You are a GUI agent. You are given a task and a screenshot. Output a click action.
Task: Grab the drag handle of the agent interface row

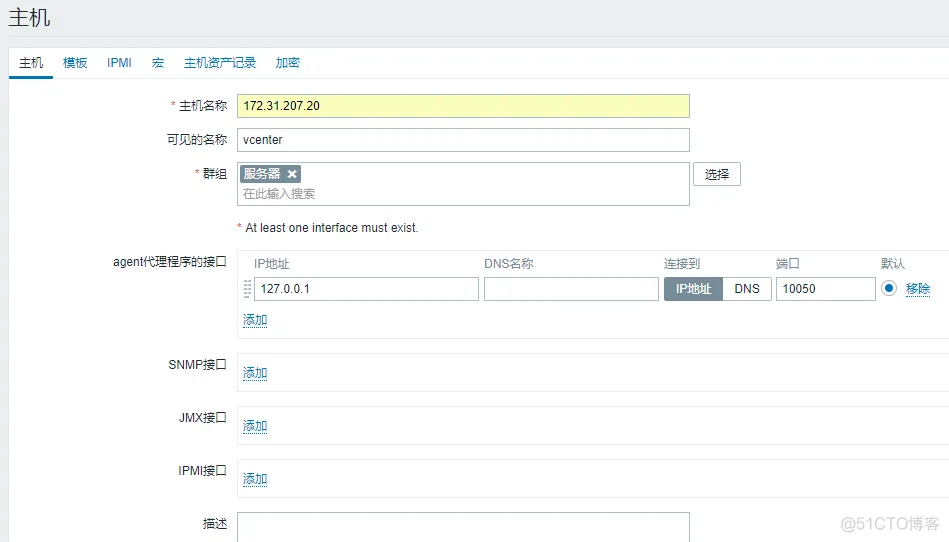click(247, 289)
